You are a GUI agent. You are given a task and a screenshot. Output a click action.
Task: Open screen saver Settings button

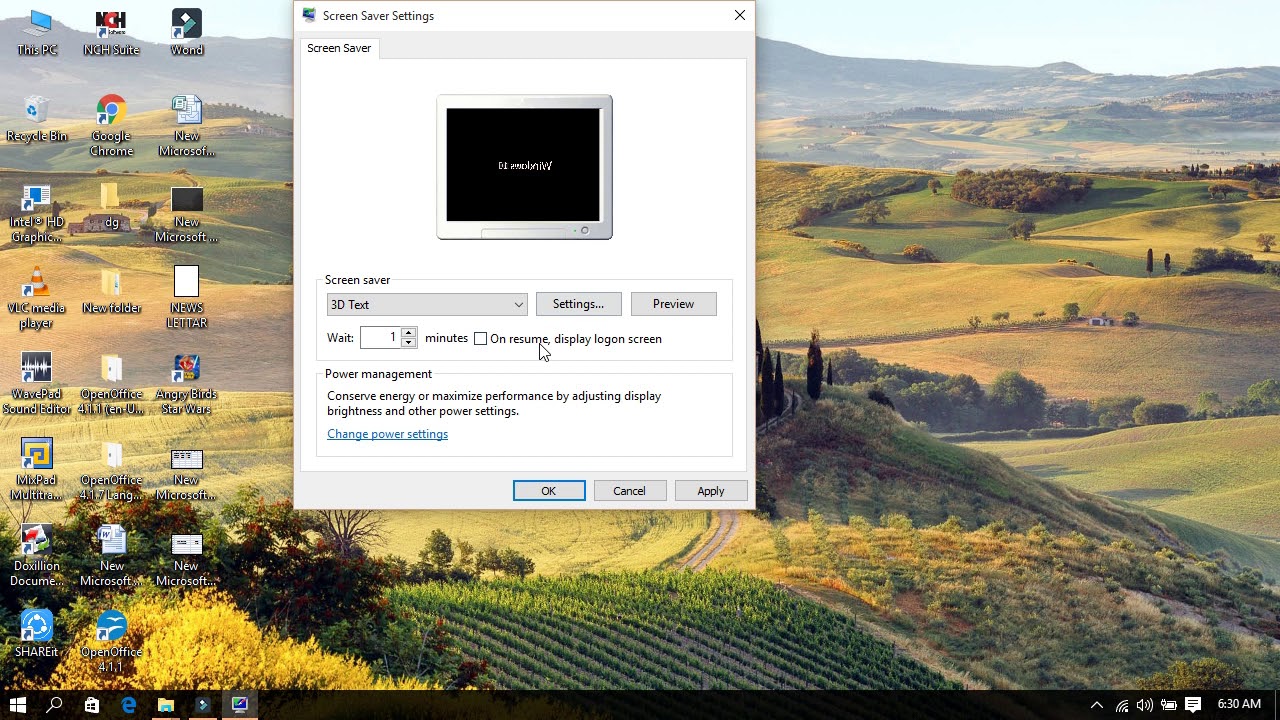578,304
